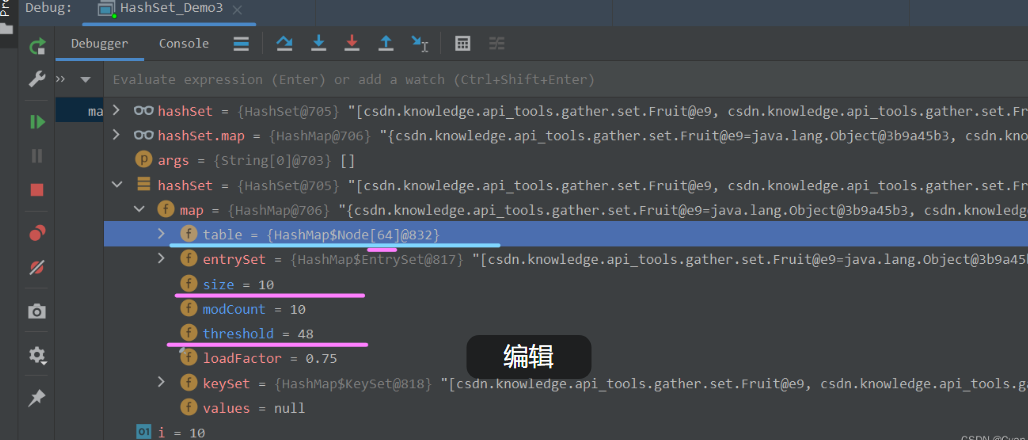Screen dimensions: 1028x440
Task: Click the camera thread dump icon
Action: click(37, 311)
